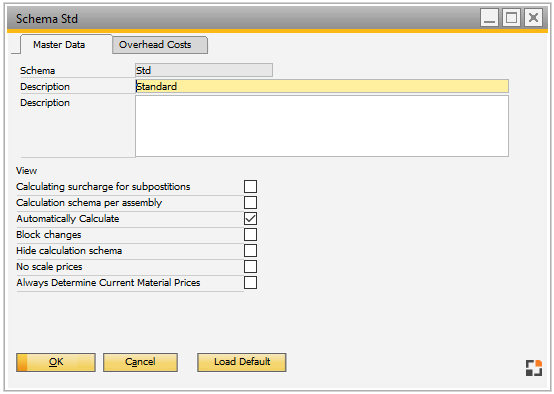Click the Block changes label text
This screenshot has width=554, height=394.
coord(49,235)
